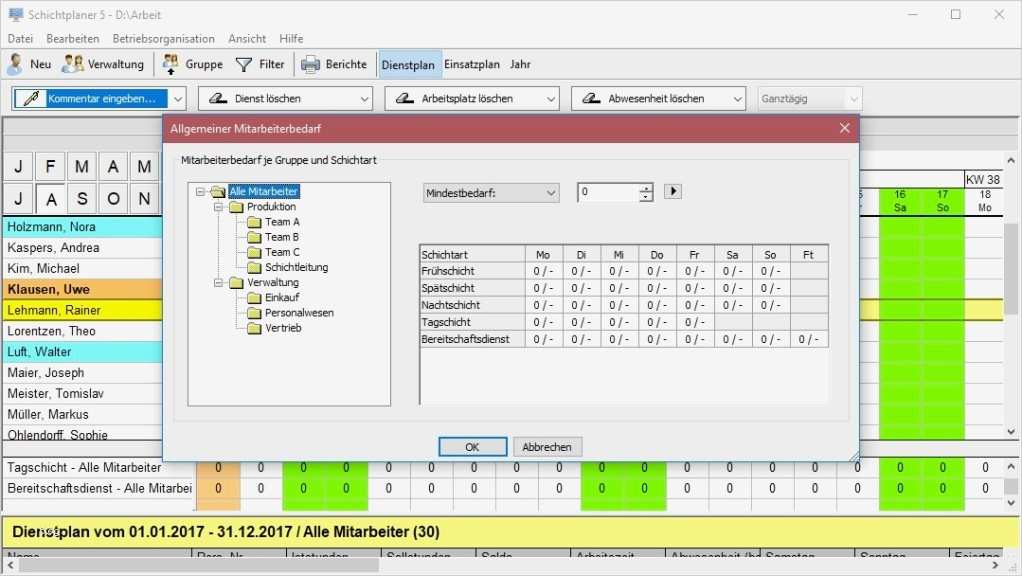Open the Betriebsorganisation menu
The image size is (1022, 576).
(x=164, y=38)
